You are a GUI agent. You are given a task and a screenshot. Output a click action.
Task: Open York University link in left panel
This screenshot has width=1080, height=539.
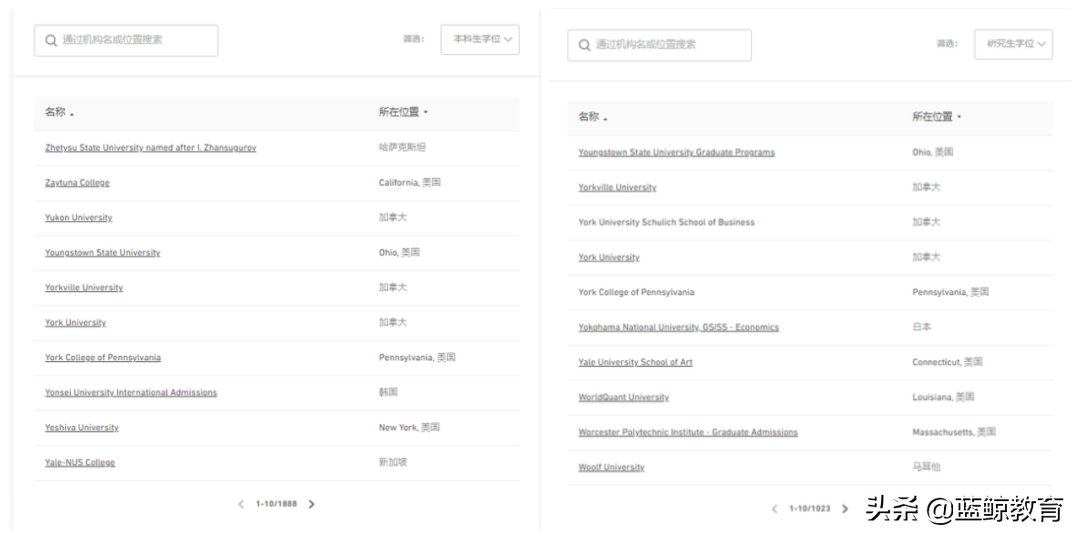(x=75, y=323)
